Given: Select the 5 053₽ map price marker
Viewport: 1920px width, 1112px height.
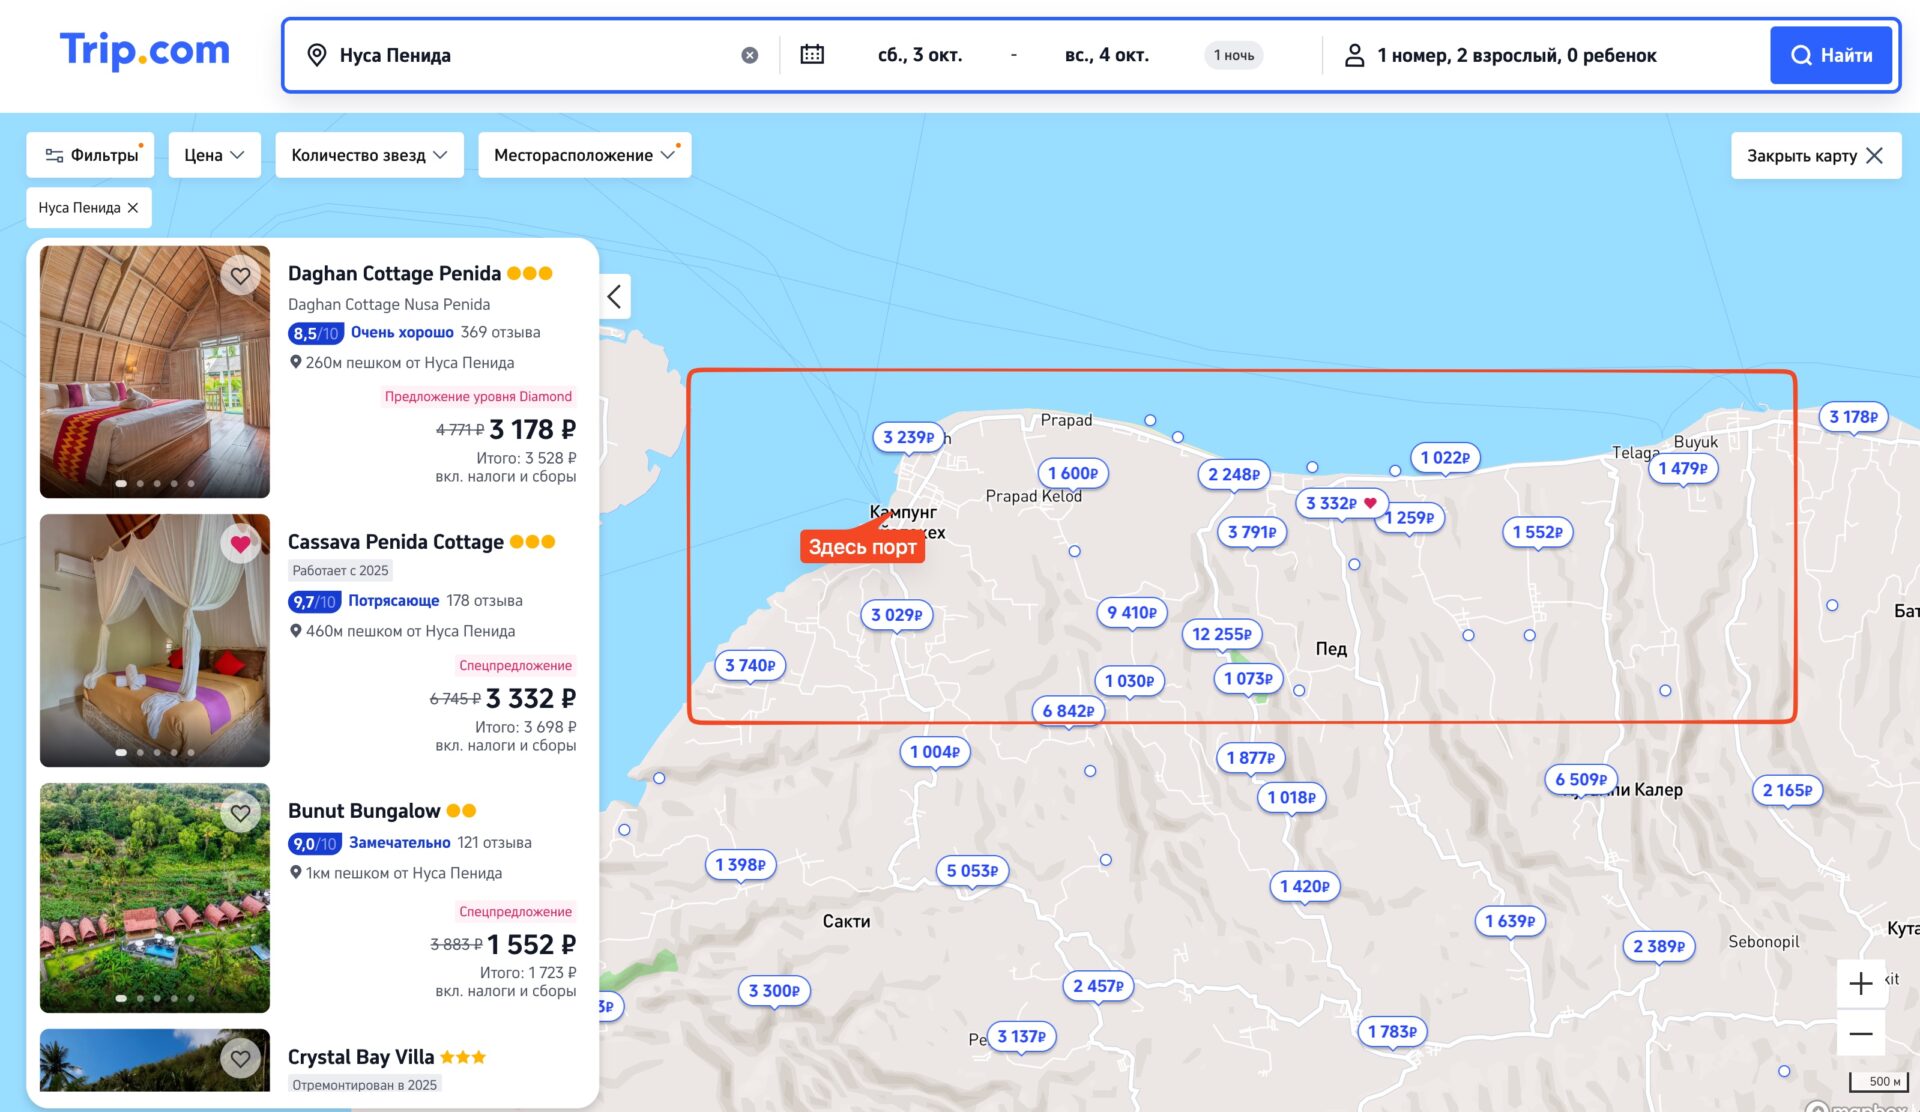Looking at the screenshot, I should pyautogui.click(x=972, y=871).
